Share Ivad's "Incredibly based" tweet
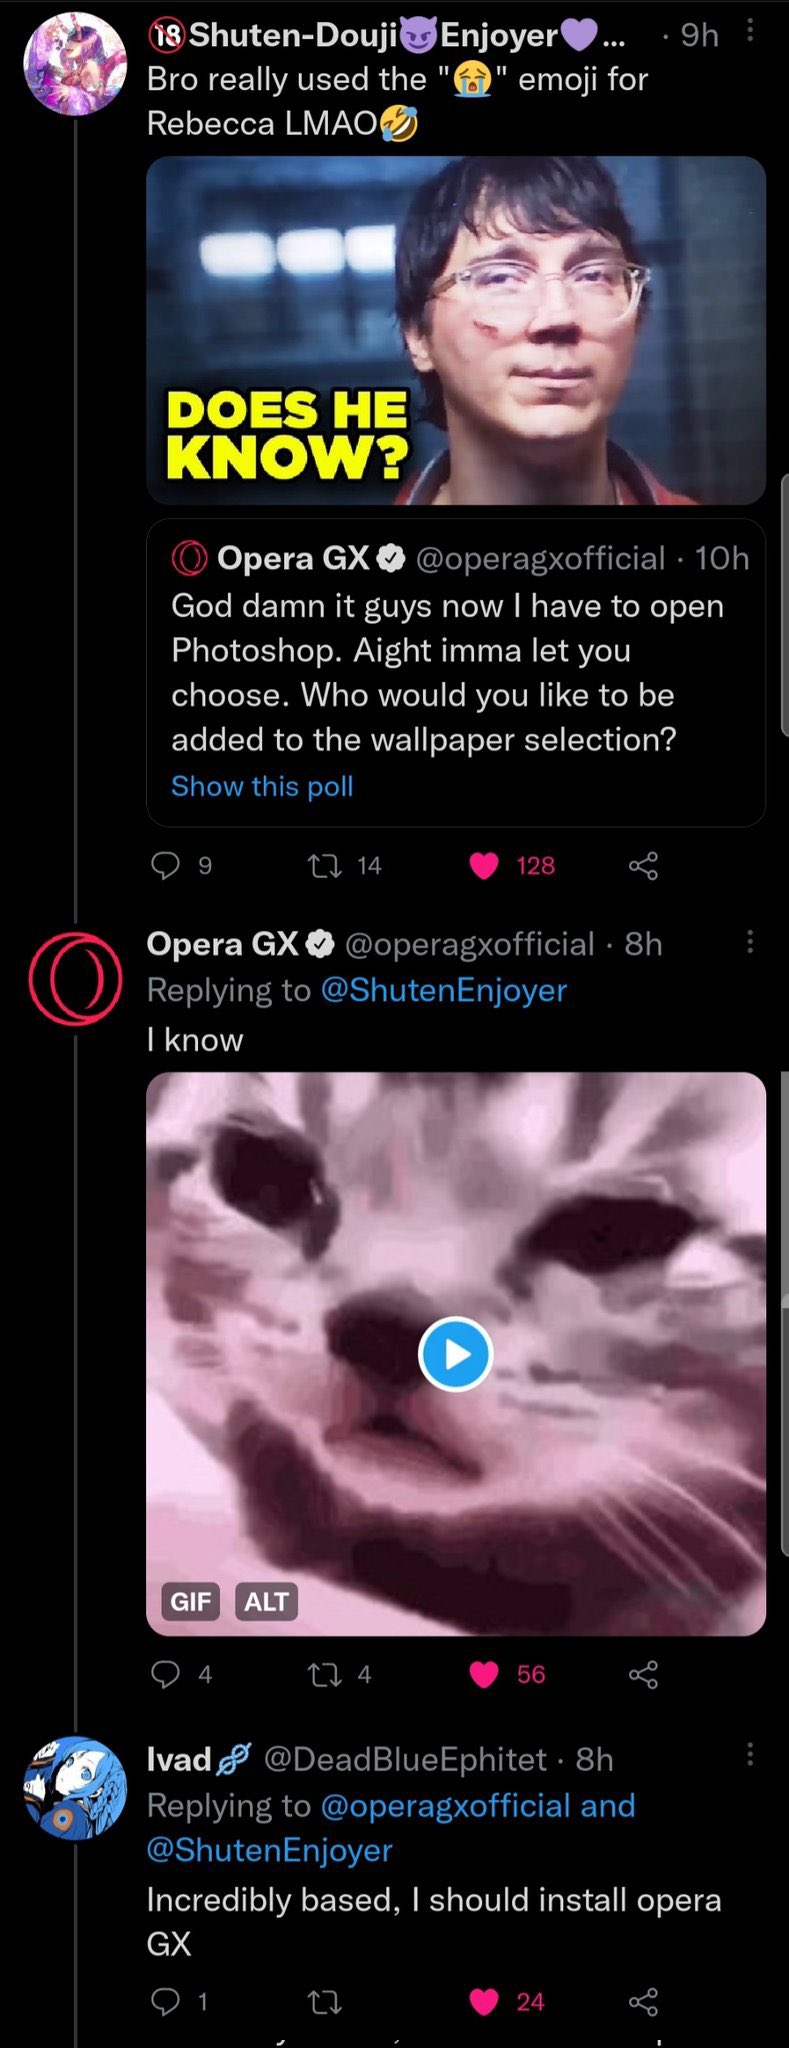The width and height of the screenshot is (789, 2048). [643, 2001]
